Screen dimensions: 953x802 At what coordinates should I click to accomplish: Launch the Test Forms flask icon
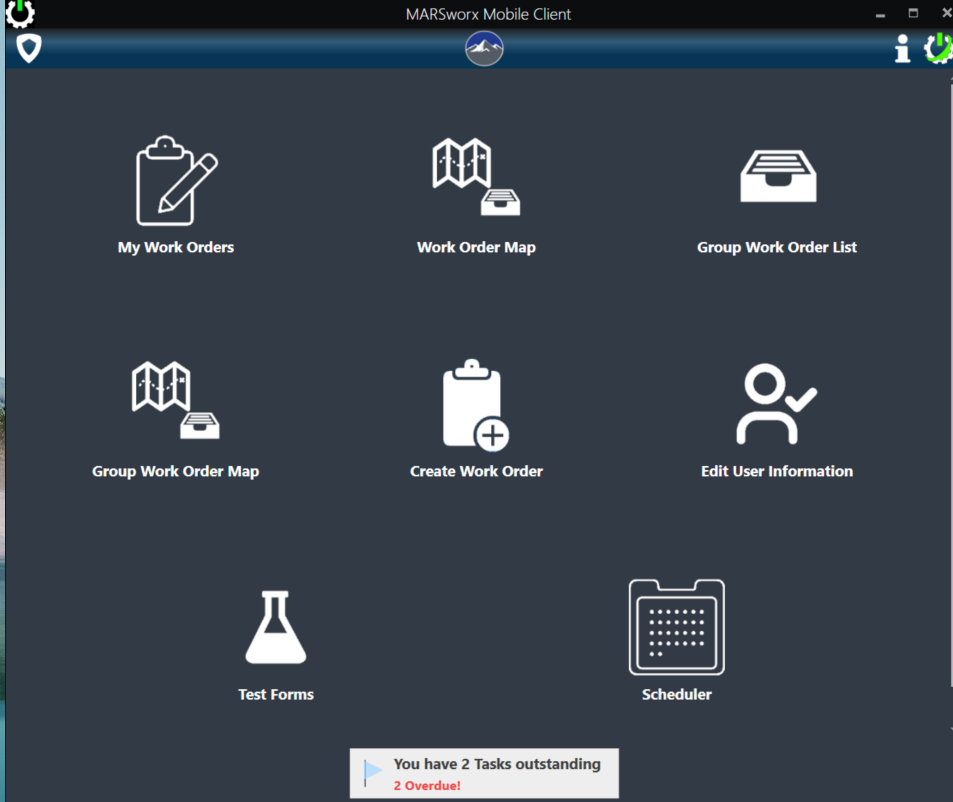[276, 627]
